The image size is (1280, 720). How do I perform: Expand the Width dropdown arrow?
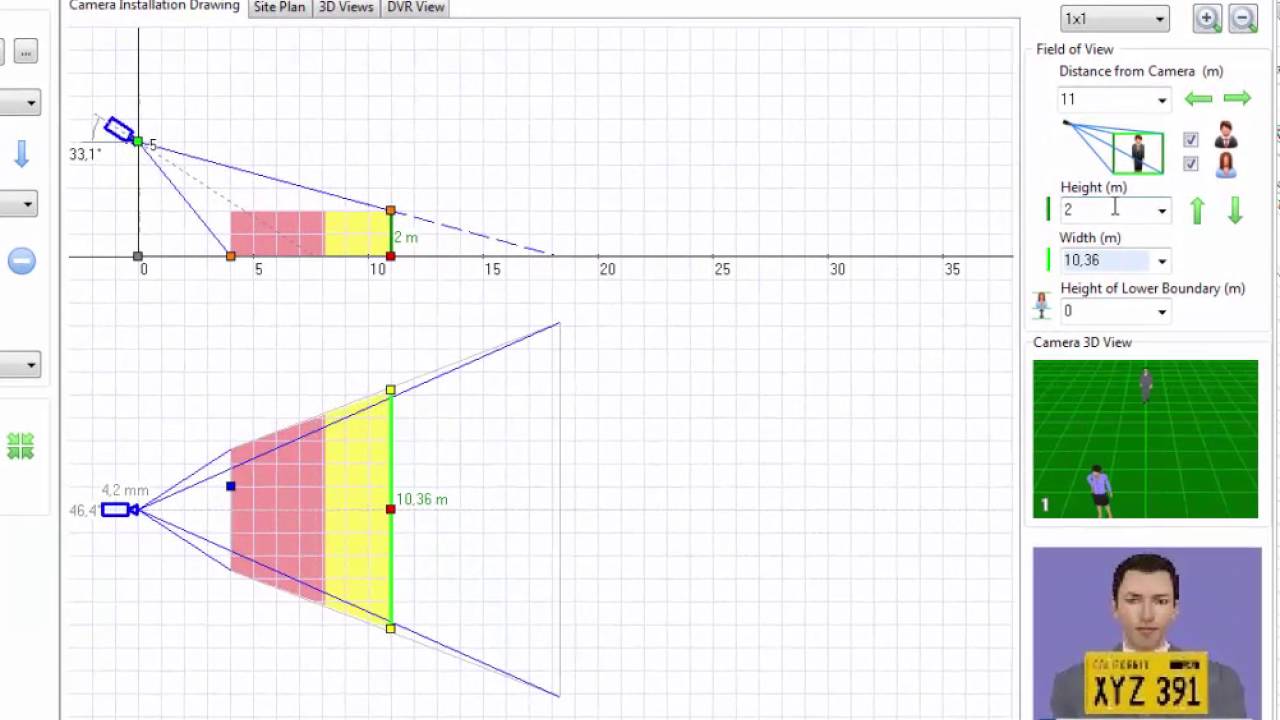click(x=1161, y=261)
